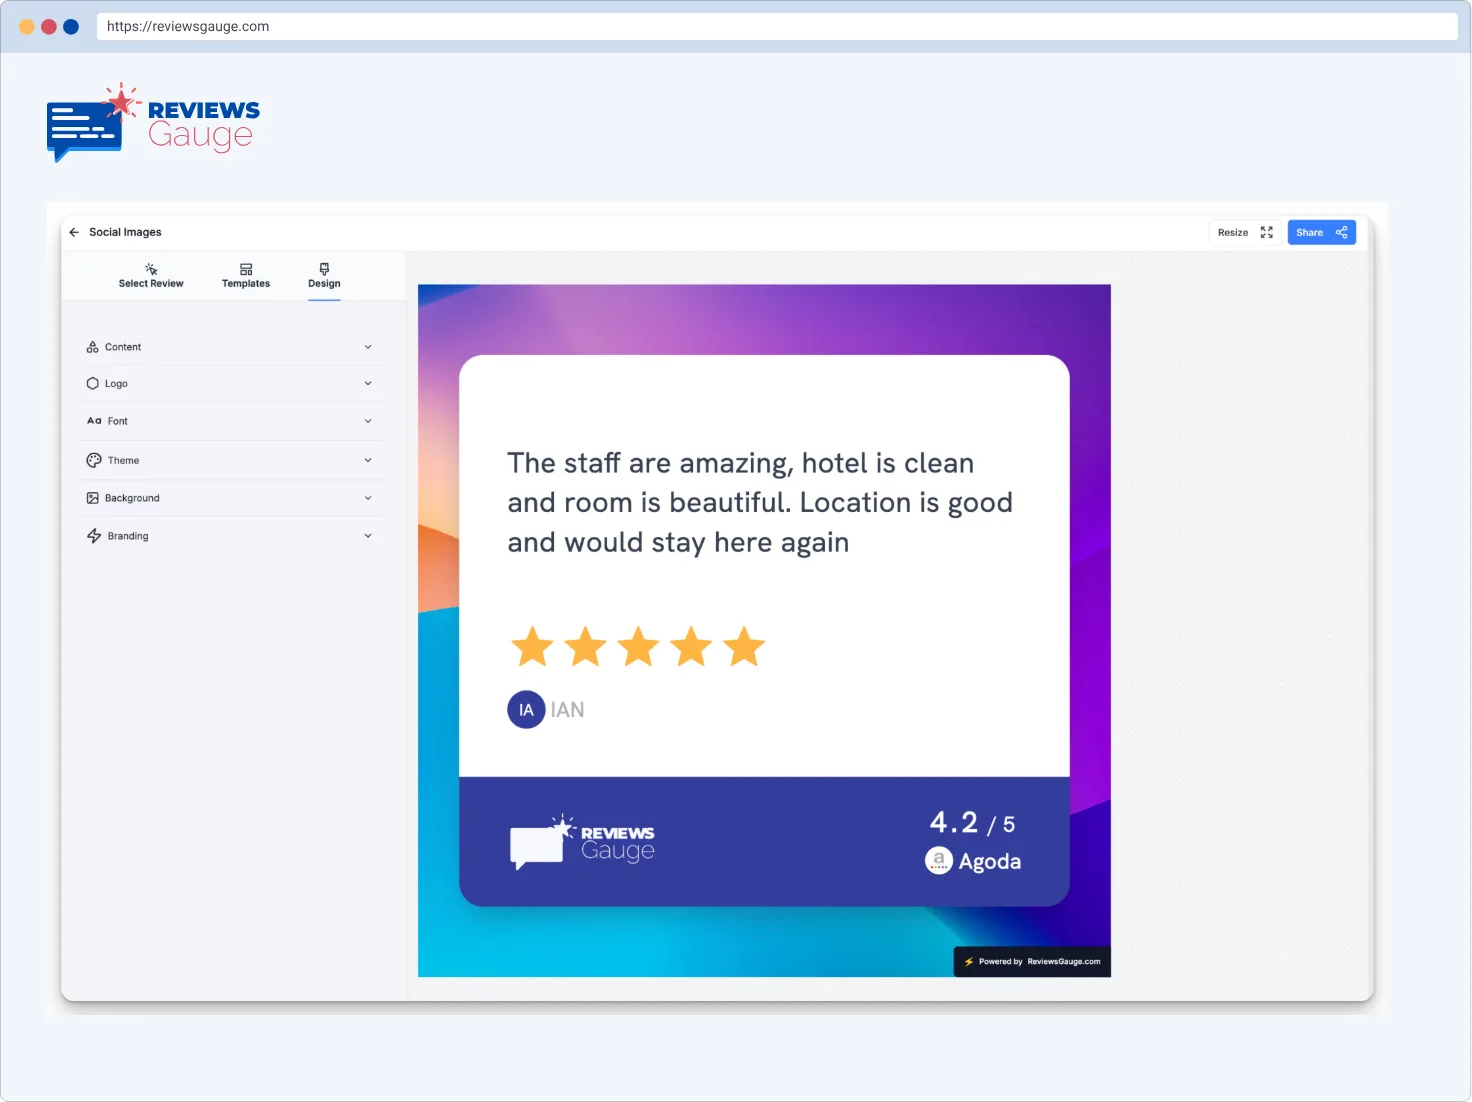Click the Content label in sidebar
Screen dimensions: 1472x1102
click(123, 347)
